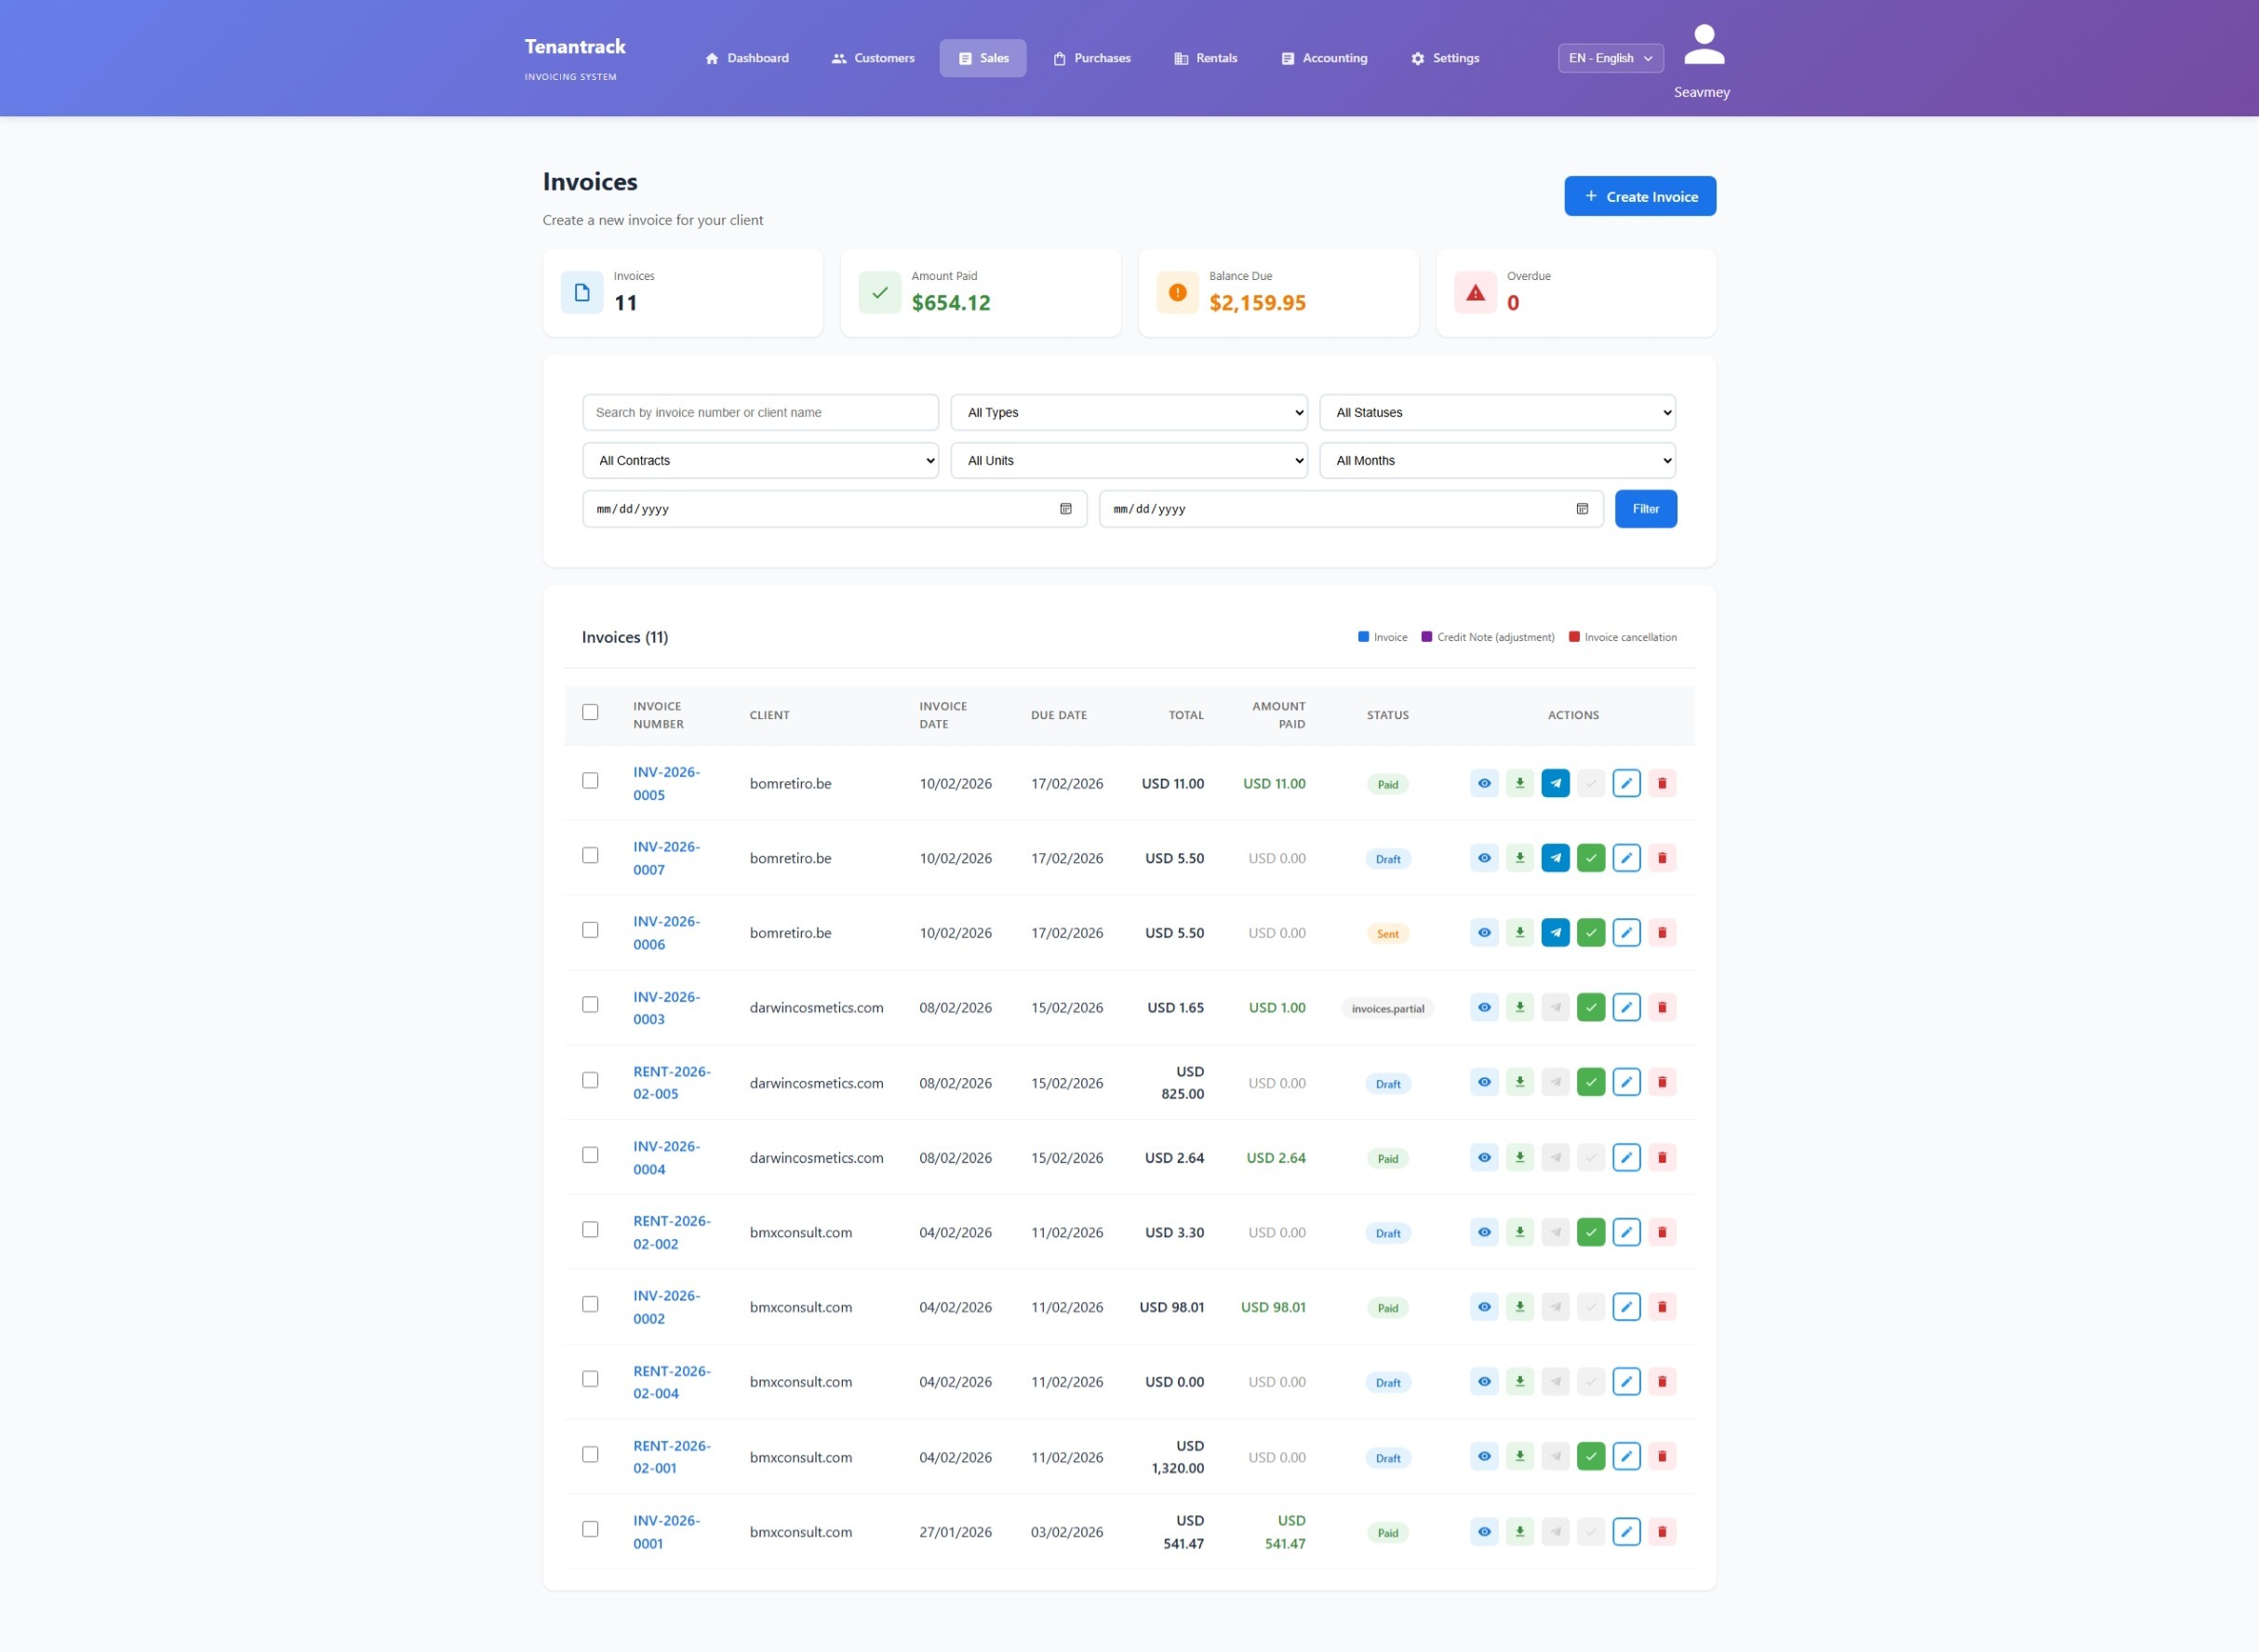2259x1652 pixels.
Task: Go to the Rentals menu
Action: (1205, 58)
